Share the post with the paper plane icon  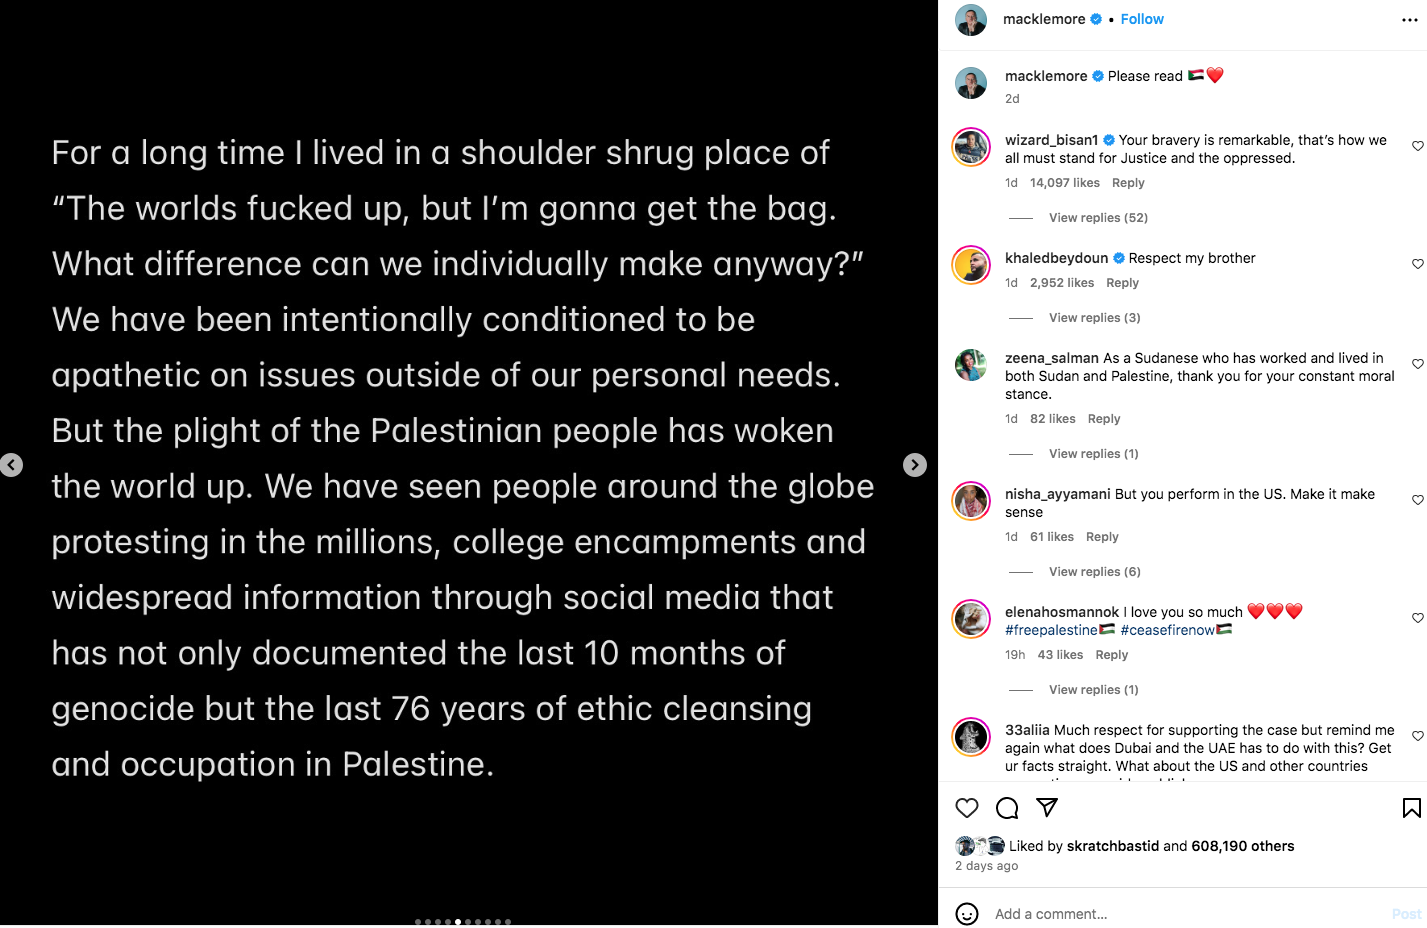pyautogui.click(x=1047, y=807)
